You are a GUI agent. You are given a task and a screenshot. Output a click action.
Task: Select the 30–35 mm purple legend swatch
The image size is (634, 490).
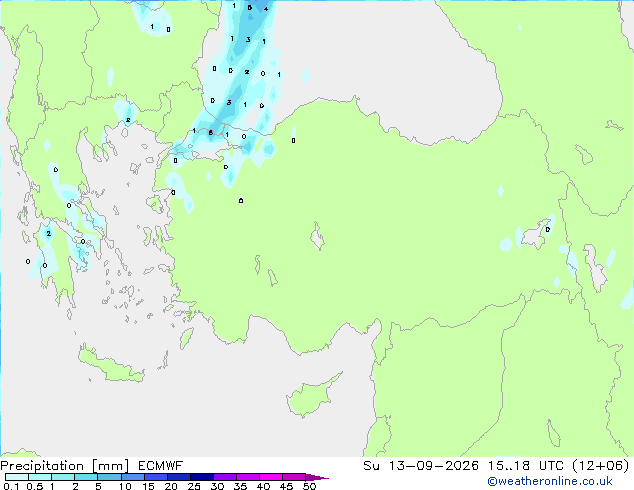[225, 477]
